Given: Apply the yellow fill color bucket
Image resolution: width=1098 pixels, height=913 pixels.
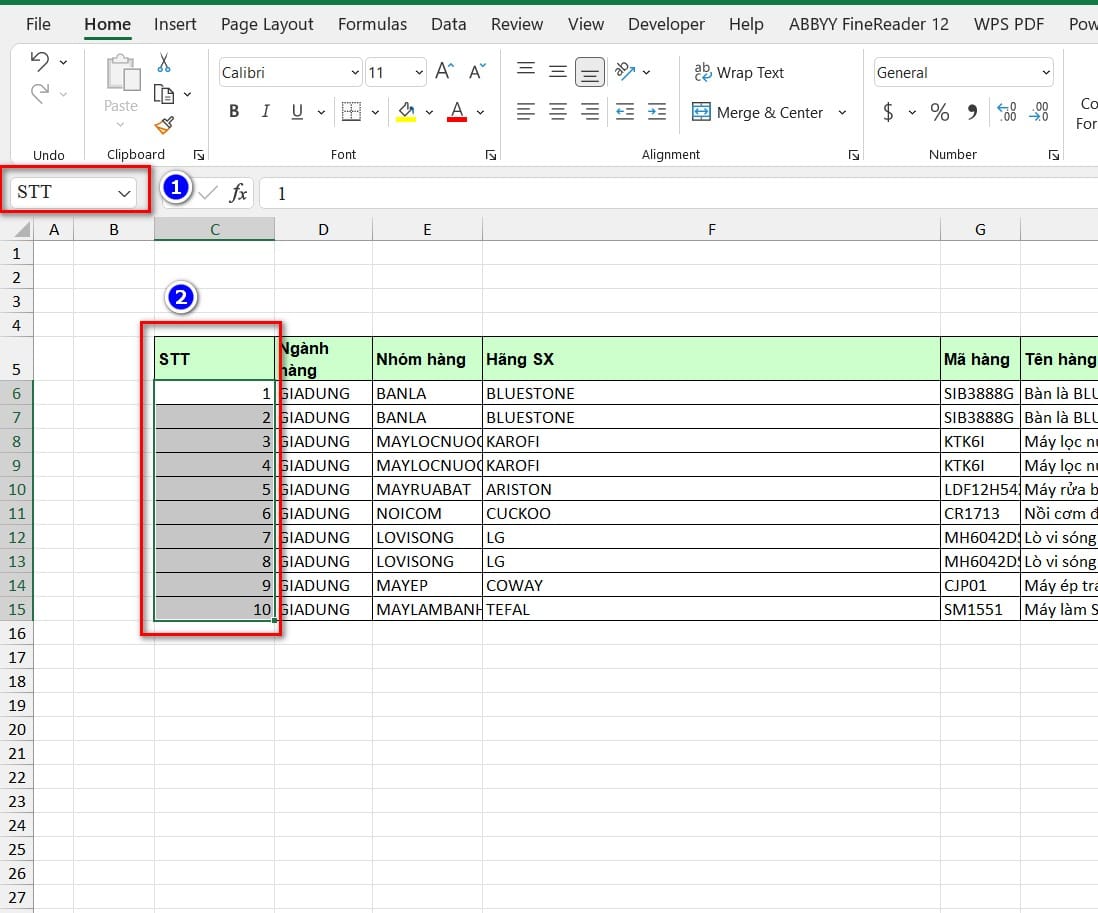Looking at the screenshot, I should click(406, 111).
